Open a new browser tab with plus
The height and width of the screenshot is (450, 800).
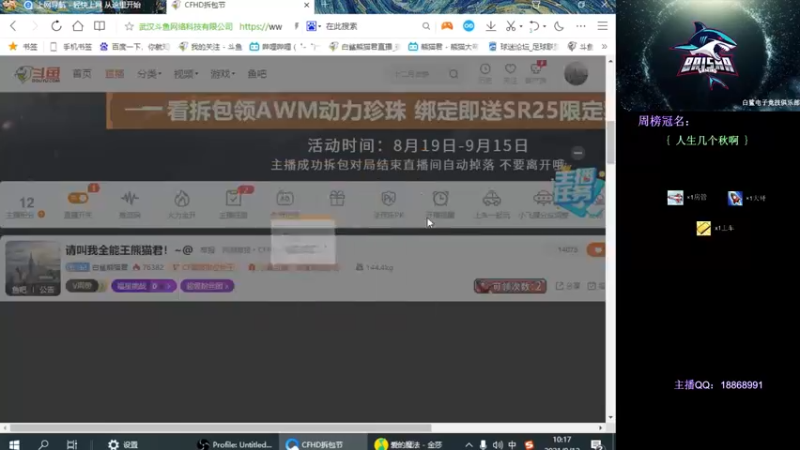(324, 5)
